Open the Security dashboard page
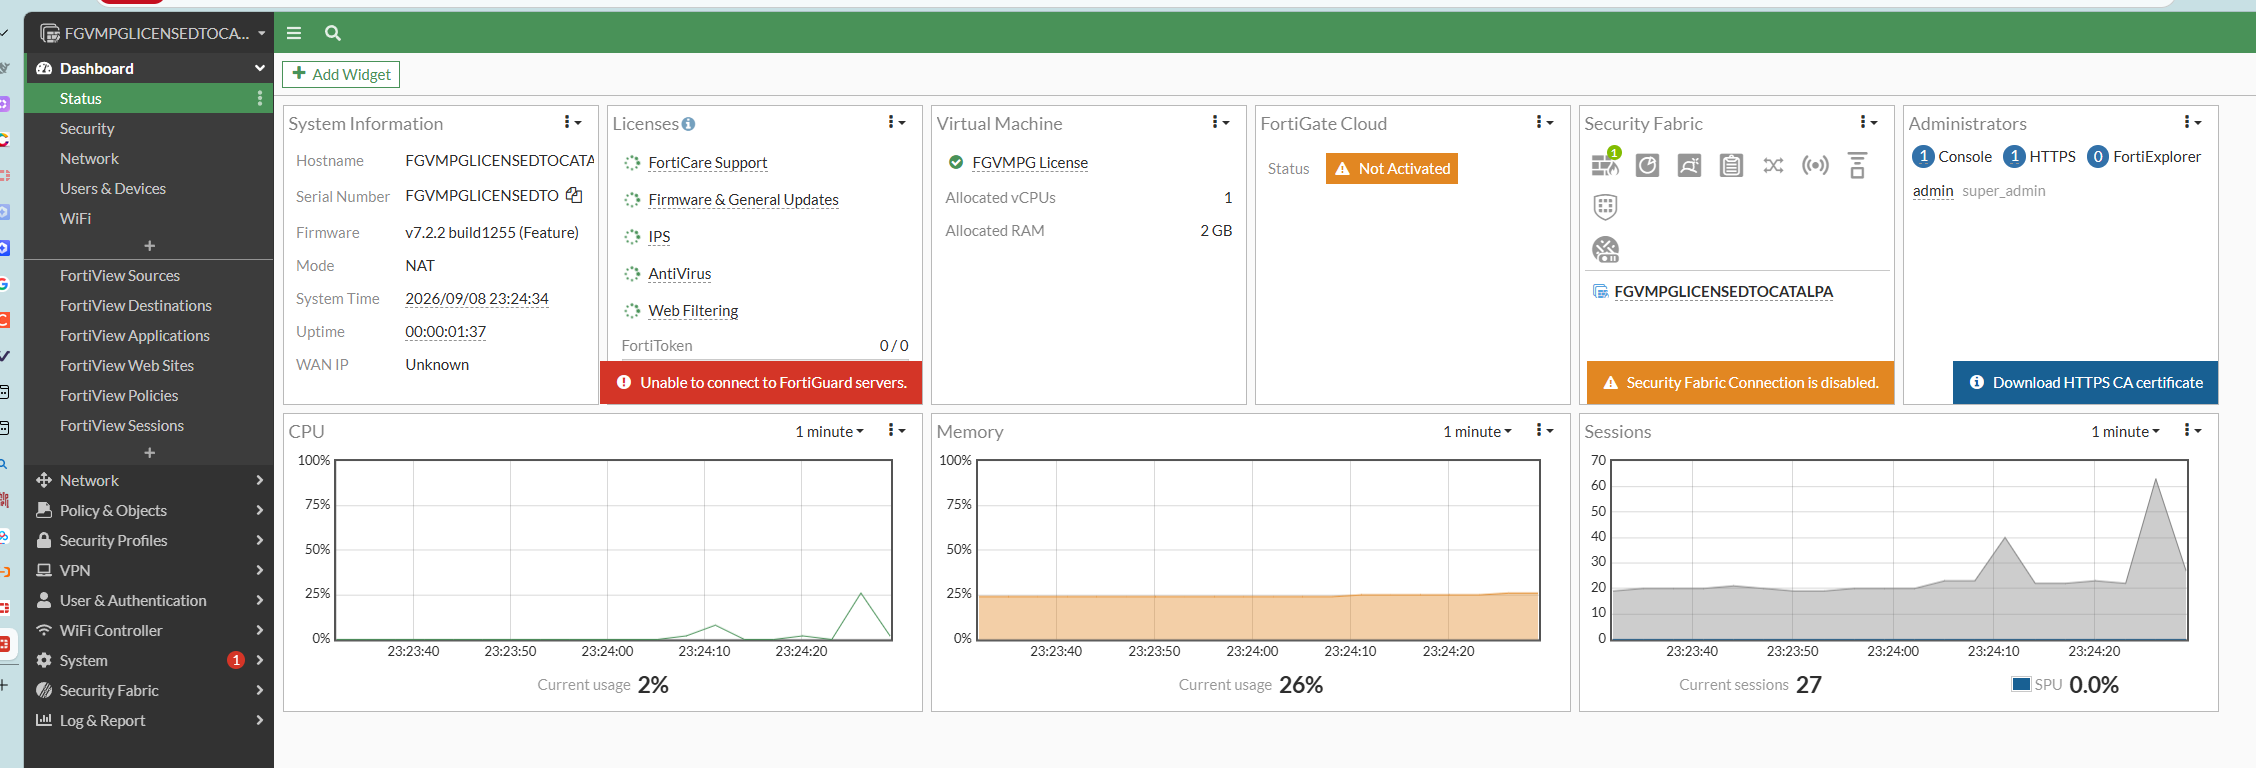This screenshot has width=2256, height=768. tap(87, 128)
